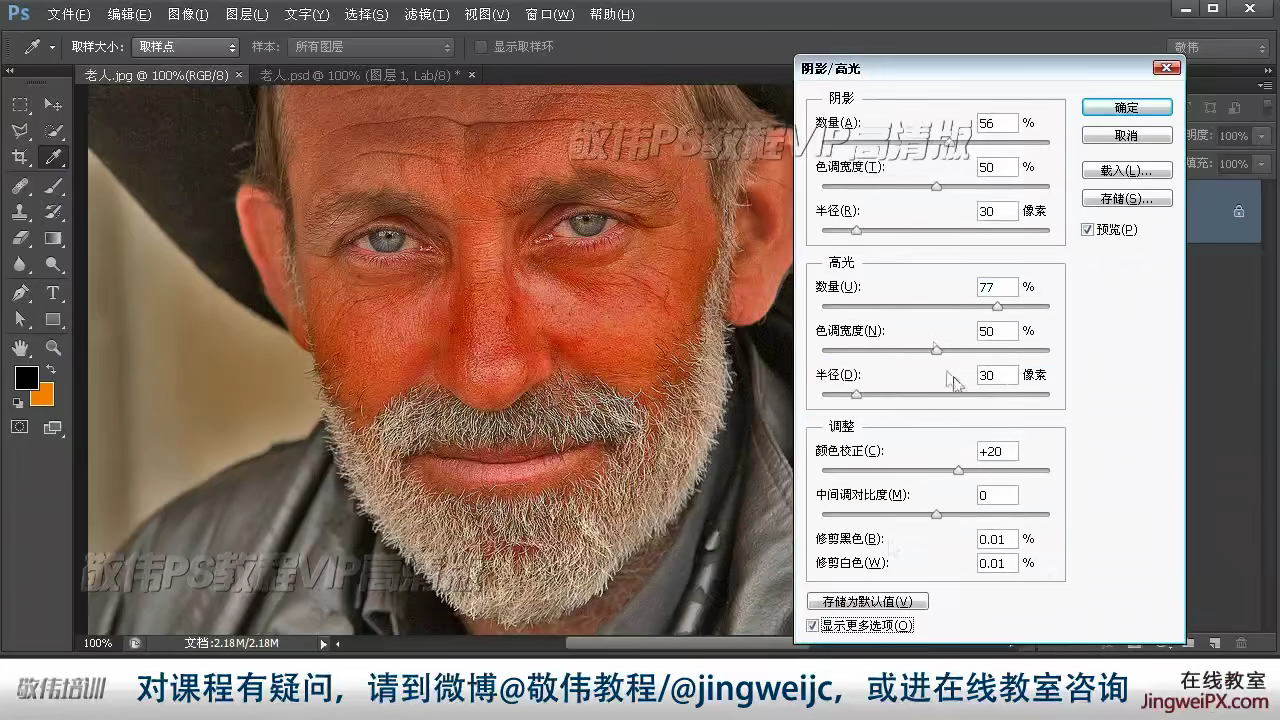Click the status bar export icon
The image size is (1280, 720).
coord(136,644)
